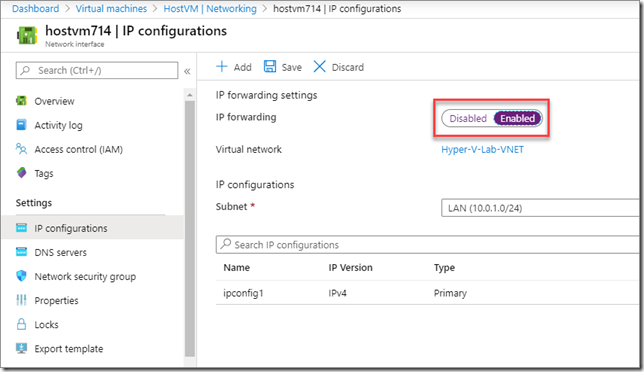Viewport: 644px width, 372px height.
Task: Click the hostvm714 network interface icon
Action: coord(27,35)
